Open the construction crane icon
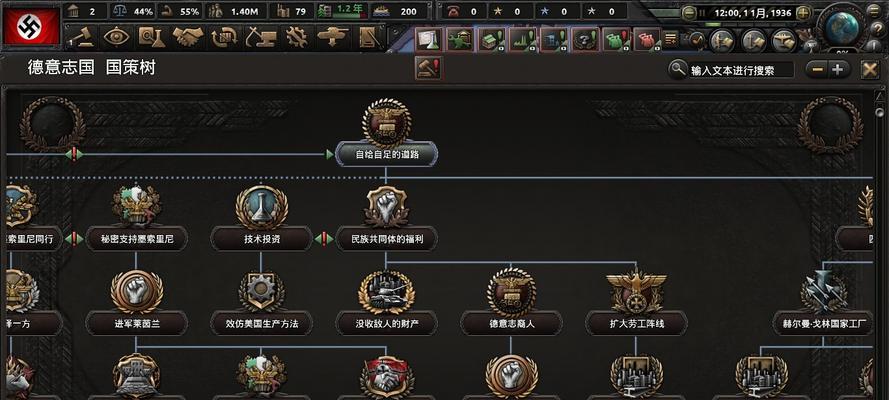Image resolution: width=889 pixels, height=400 pixels. [x=260, y=37]
